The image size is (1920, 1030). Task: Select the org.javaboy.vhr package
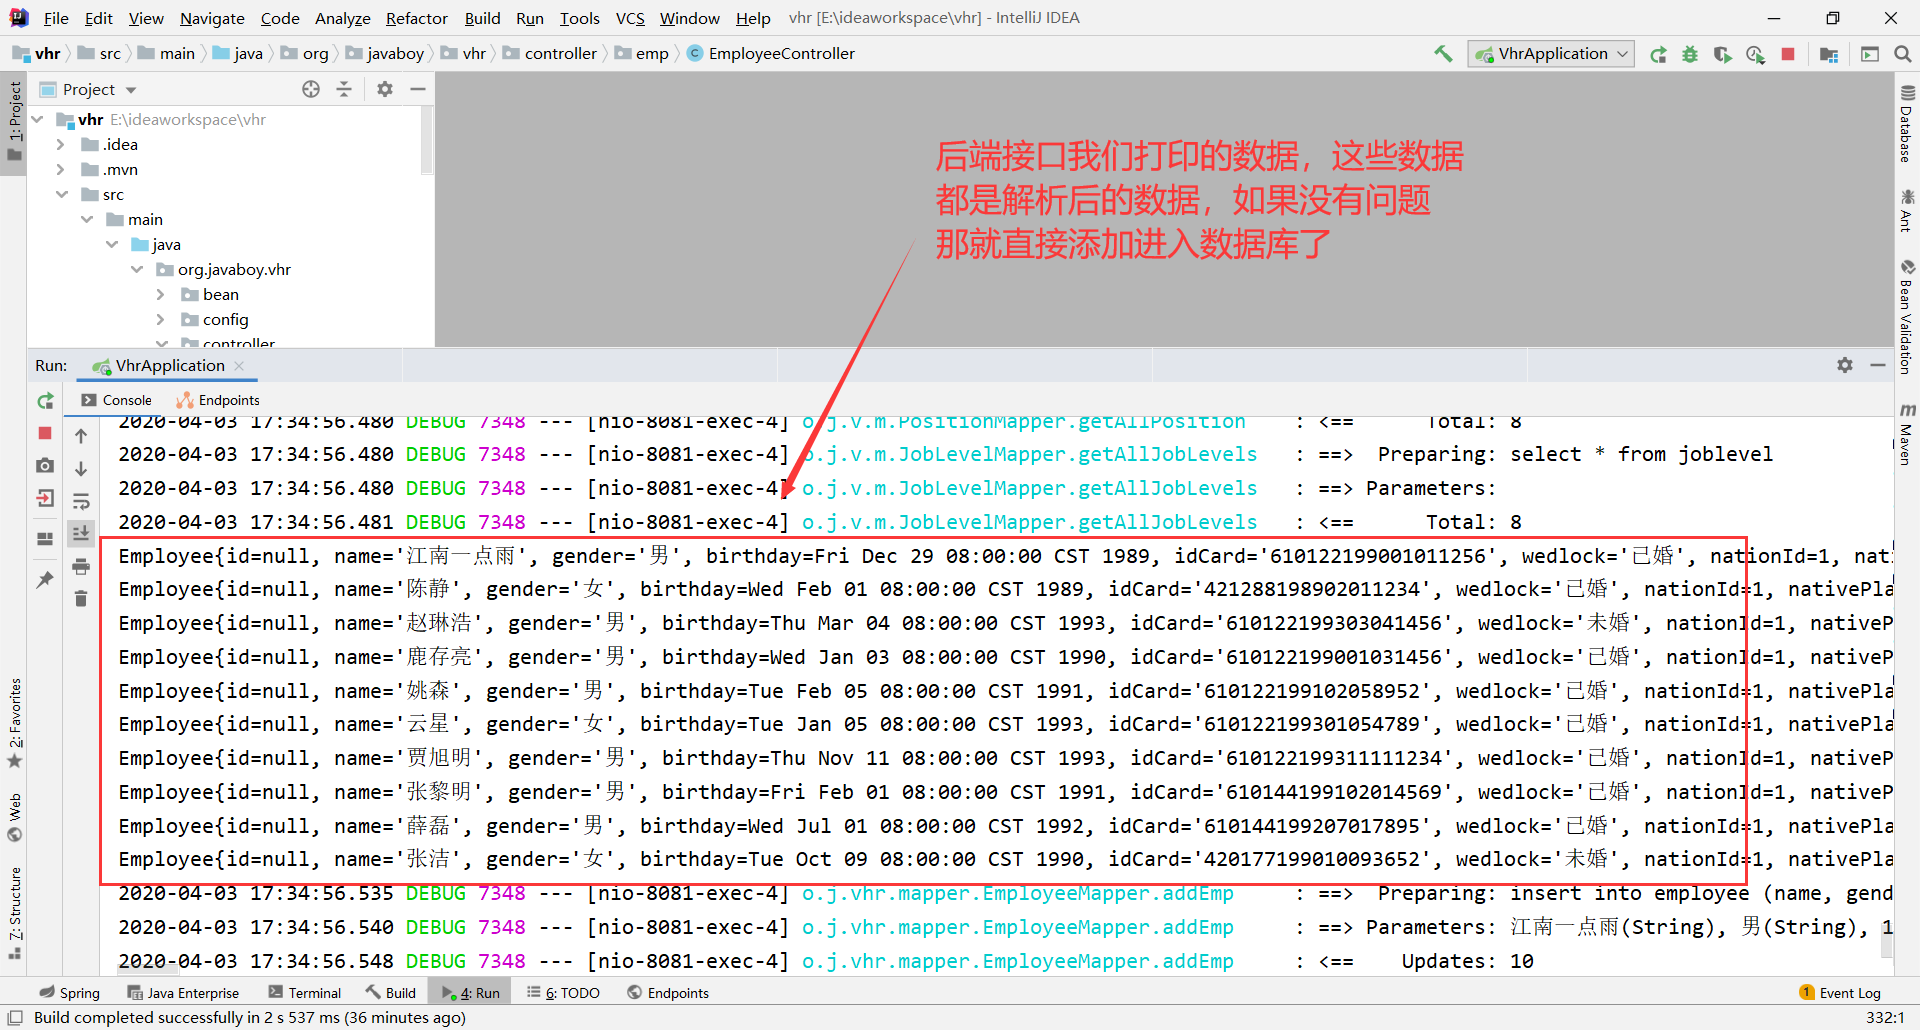(234, 269)
